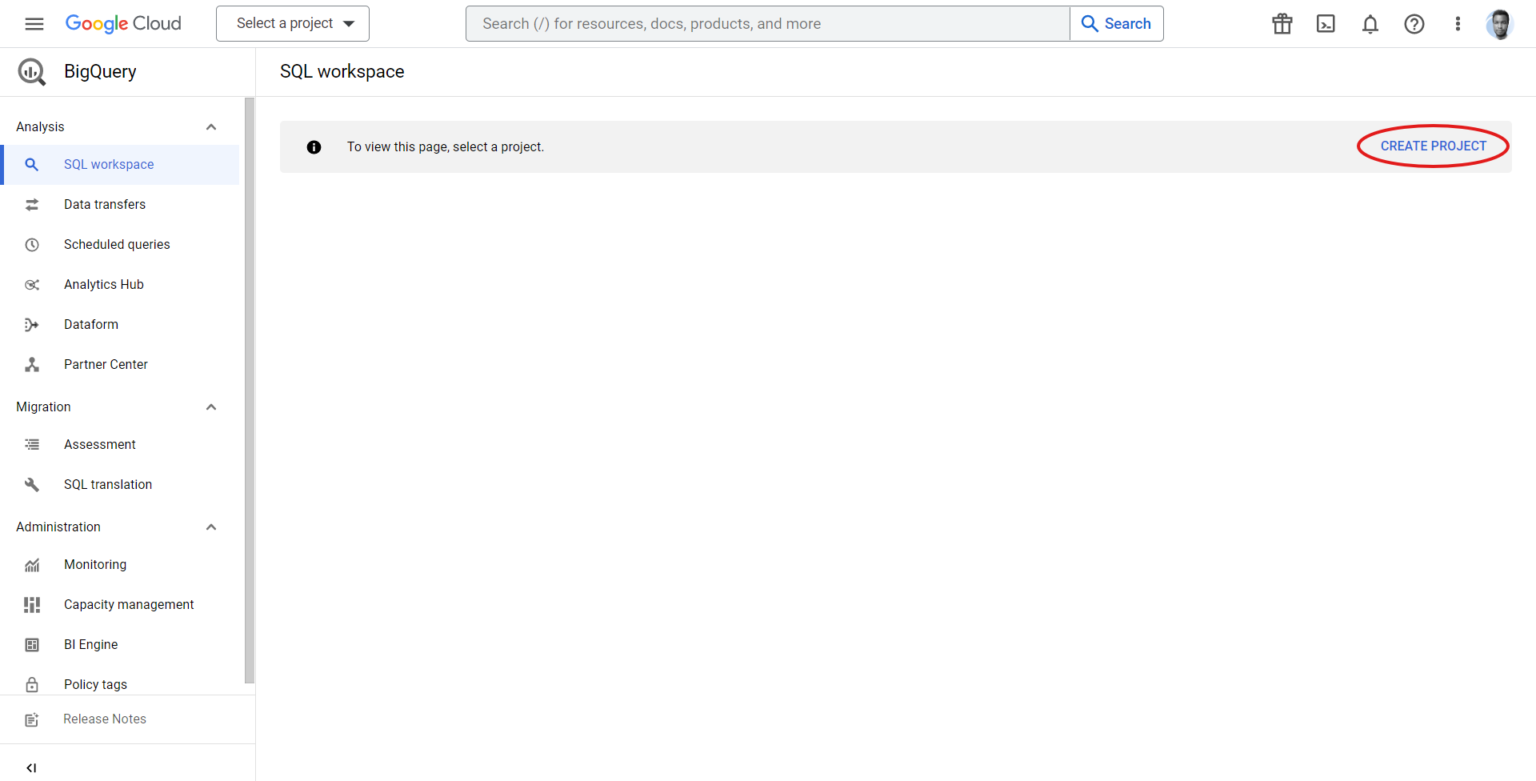Open Scheduled queries using the clock icon
This screenshot has height=781, width=1536.
(32, 244)
